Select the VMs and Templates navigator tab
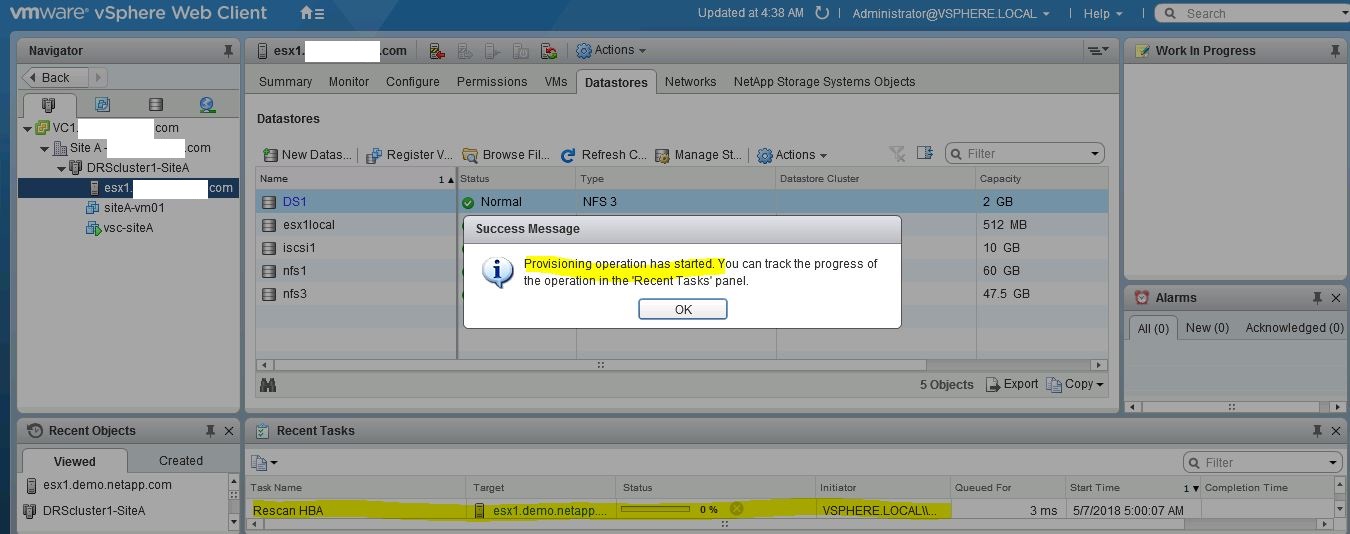The image size is (1350, 534). tap(102, 104)
